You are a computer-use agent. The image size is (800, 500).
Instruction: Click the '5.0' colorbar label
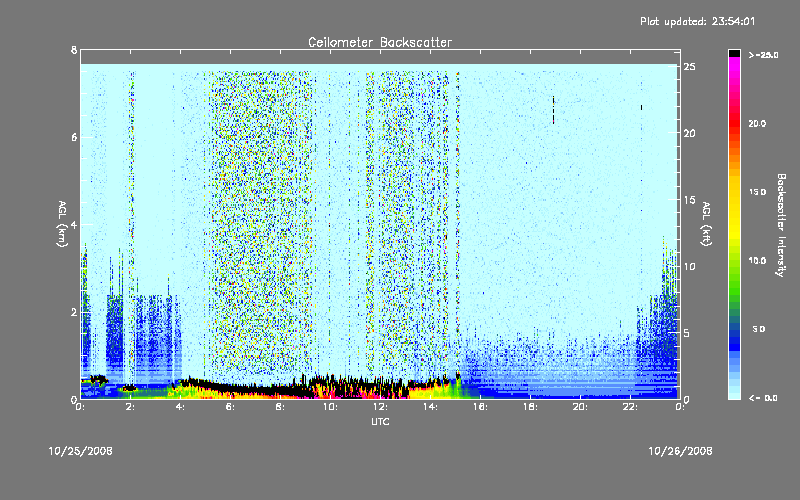tap(759, 329)
